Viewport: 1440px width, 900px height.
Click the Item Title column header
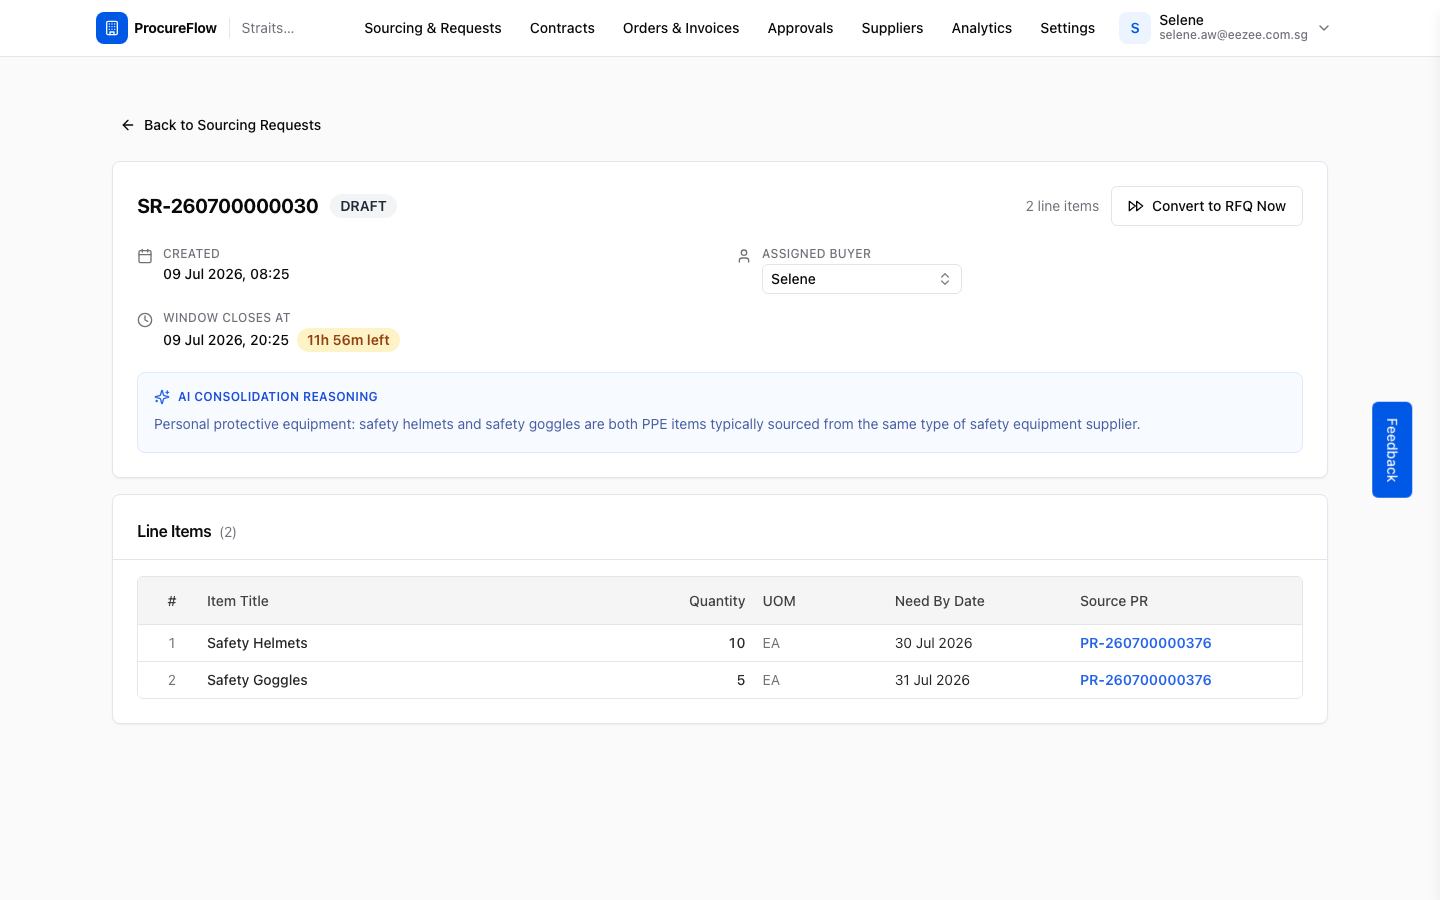(x=238, y=601)
